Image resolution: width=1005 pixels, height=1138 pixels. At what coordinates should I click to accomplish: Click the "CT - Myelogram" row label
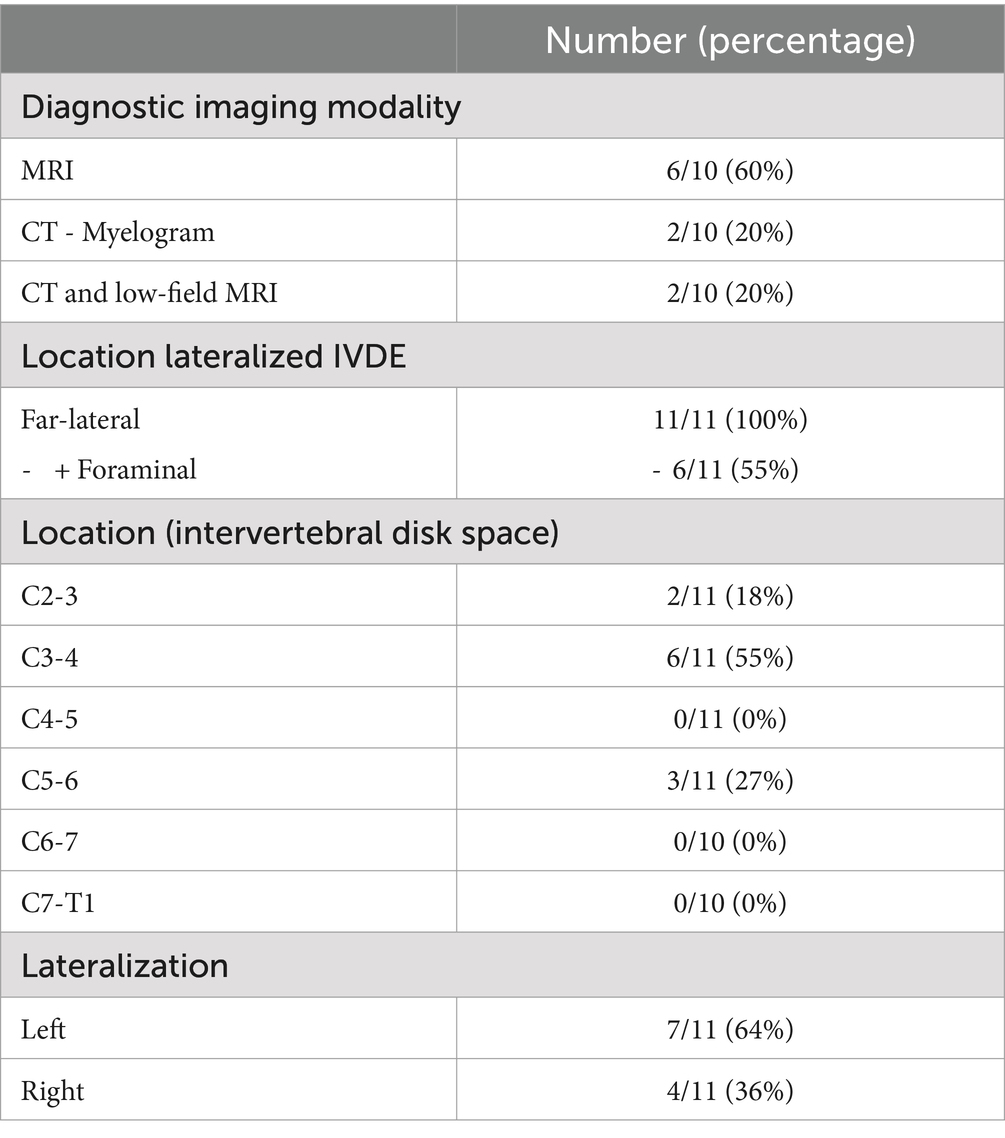point(118,232)
